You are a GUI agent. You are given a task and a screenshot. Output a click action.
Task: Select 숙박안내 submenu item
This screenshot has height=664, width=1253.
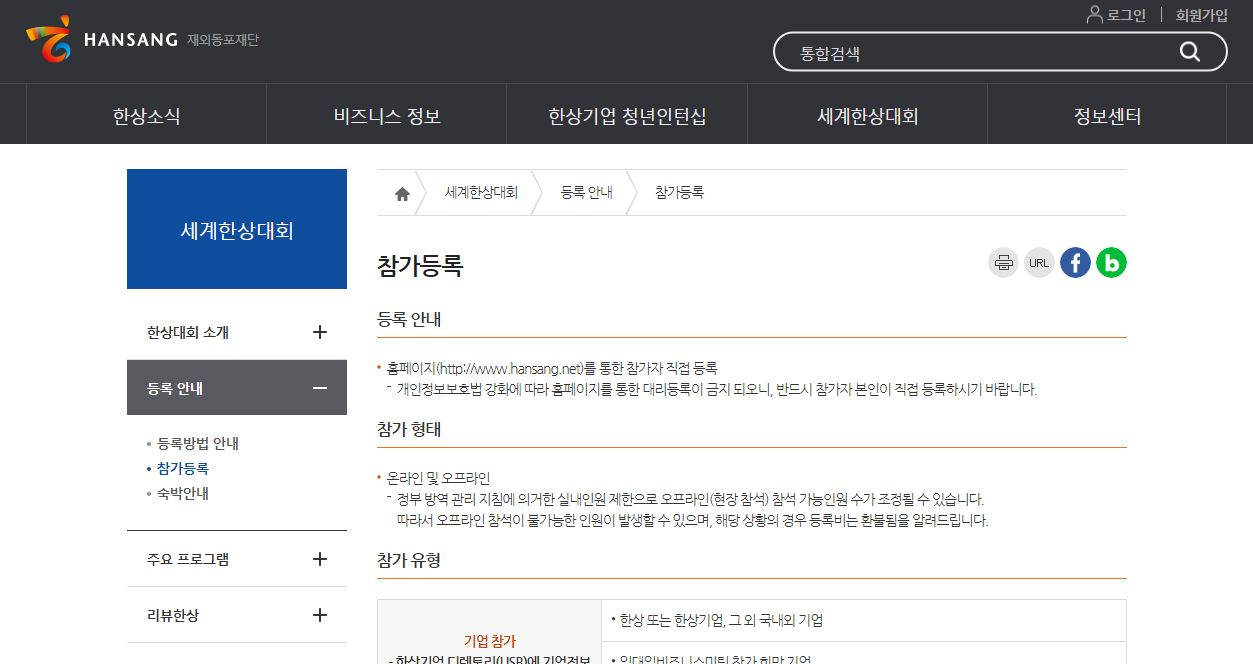pyautogui.click(x=183, y=493)
